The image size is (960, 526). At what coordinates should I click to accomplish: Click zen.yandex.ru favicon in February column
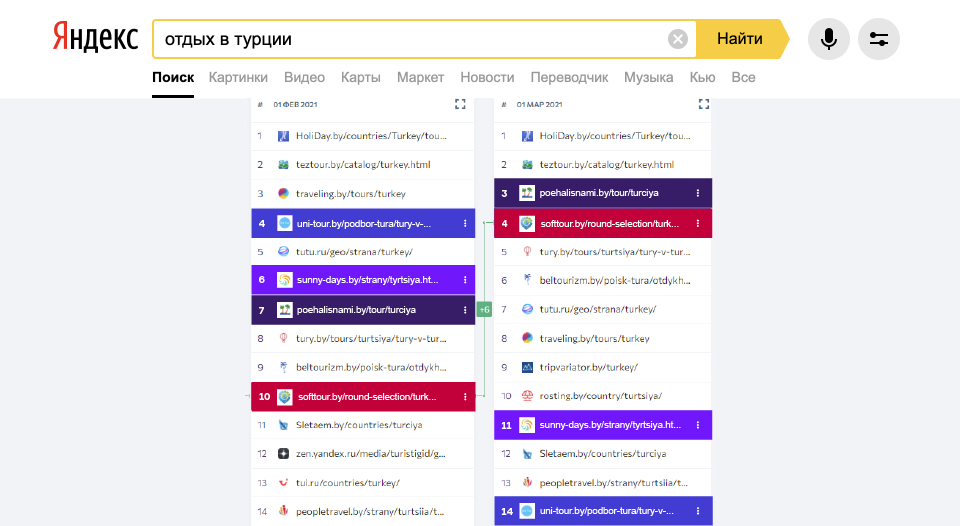point(283,454)
